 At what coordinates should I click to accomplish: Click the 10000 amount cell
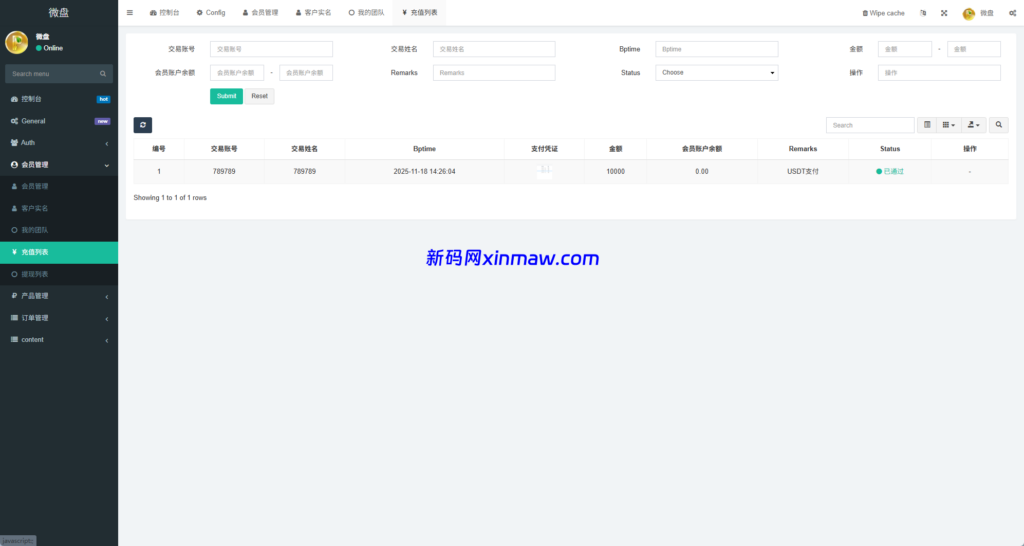615,171
